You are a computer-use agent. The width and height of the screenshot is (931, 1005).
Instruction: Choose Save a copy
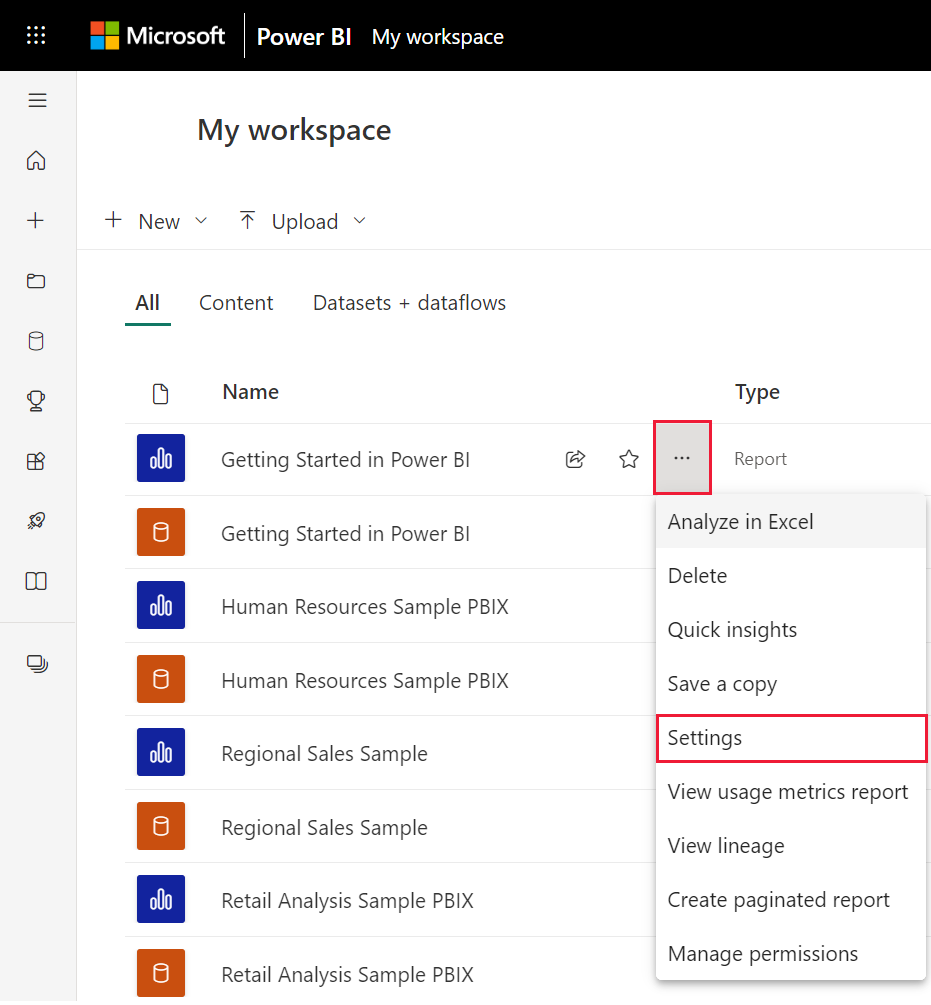[x=791, y=684]
